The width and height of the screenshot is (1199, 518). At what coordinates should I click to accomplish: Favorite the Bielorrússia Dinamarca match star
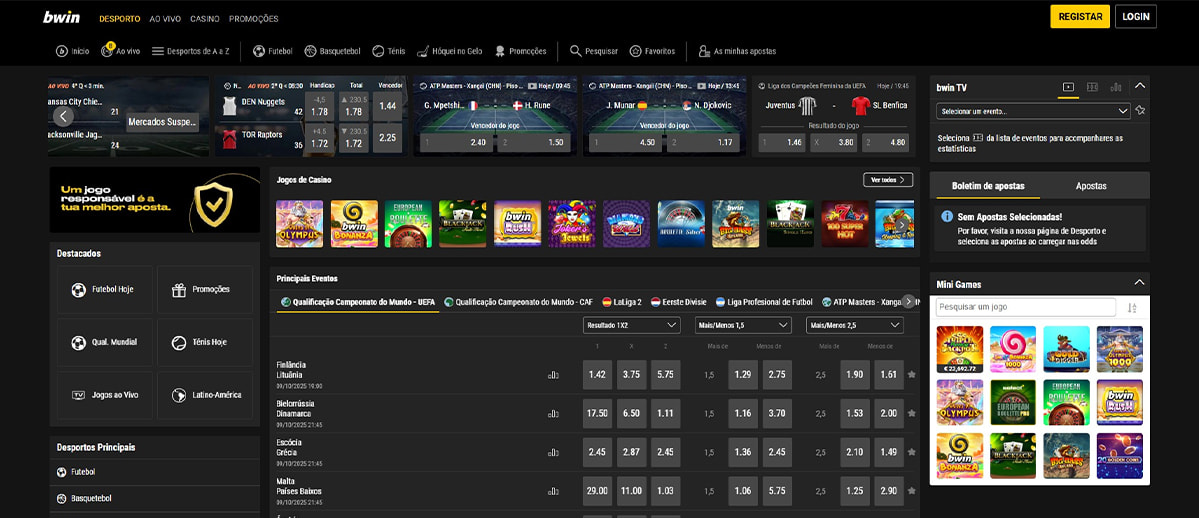911,413
